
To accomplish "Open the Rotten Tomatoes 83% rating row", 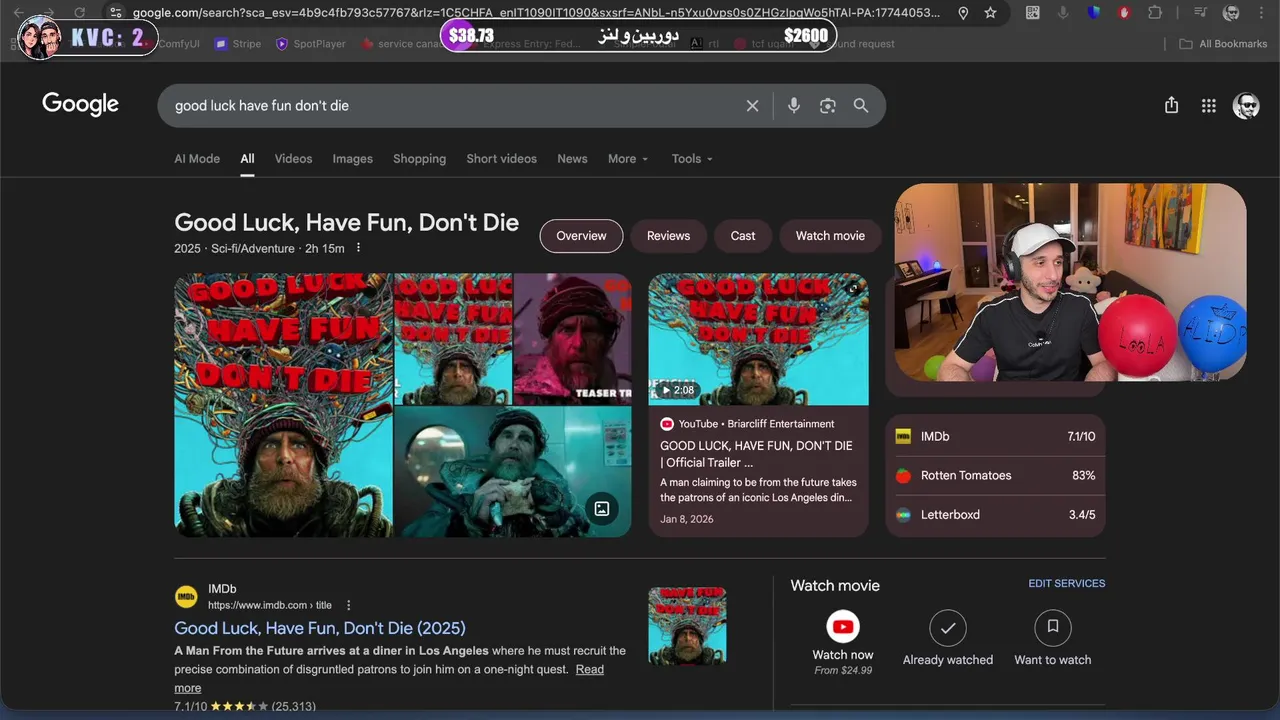I will (x=996, y=476).
